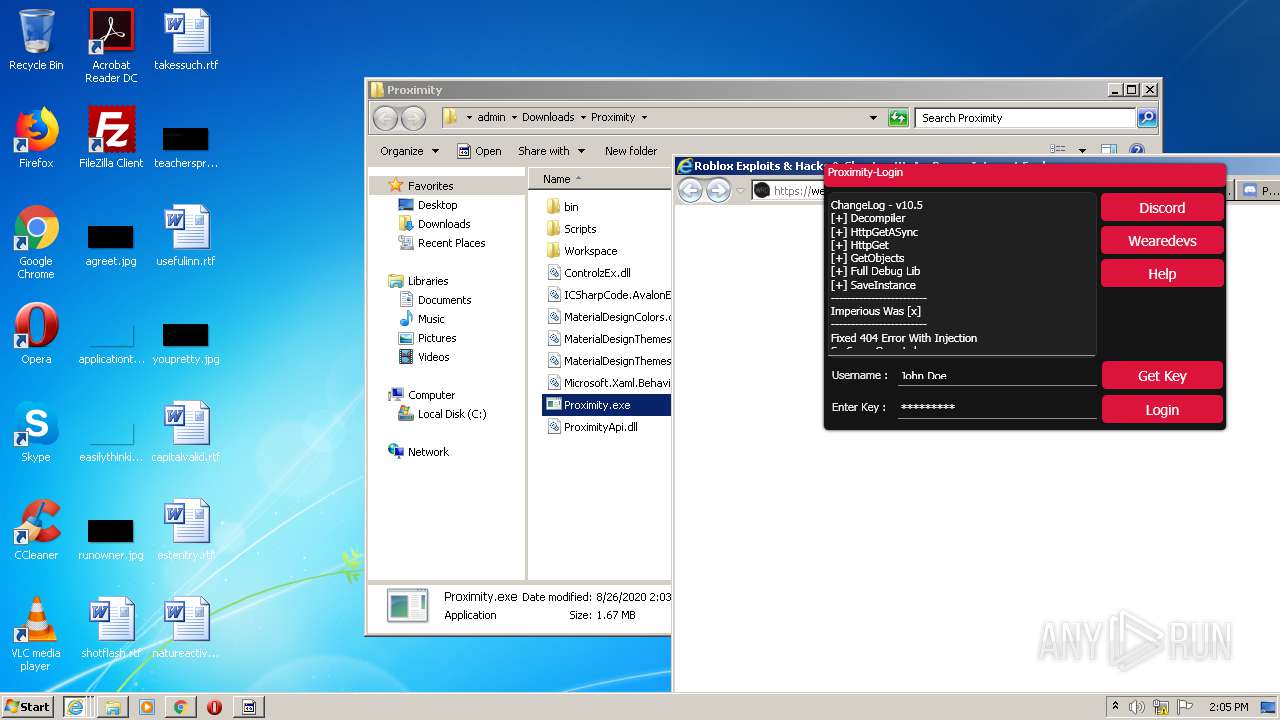Select the bin folder
This screenshot has width=1280, height=720.
tap(571, 207)
